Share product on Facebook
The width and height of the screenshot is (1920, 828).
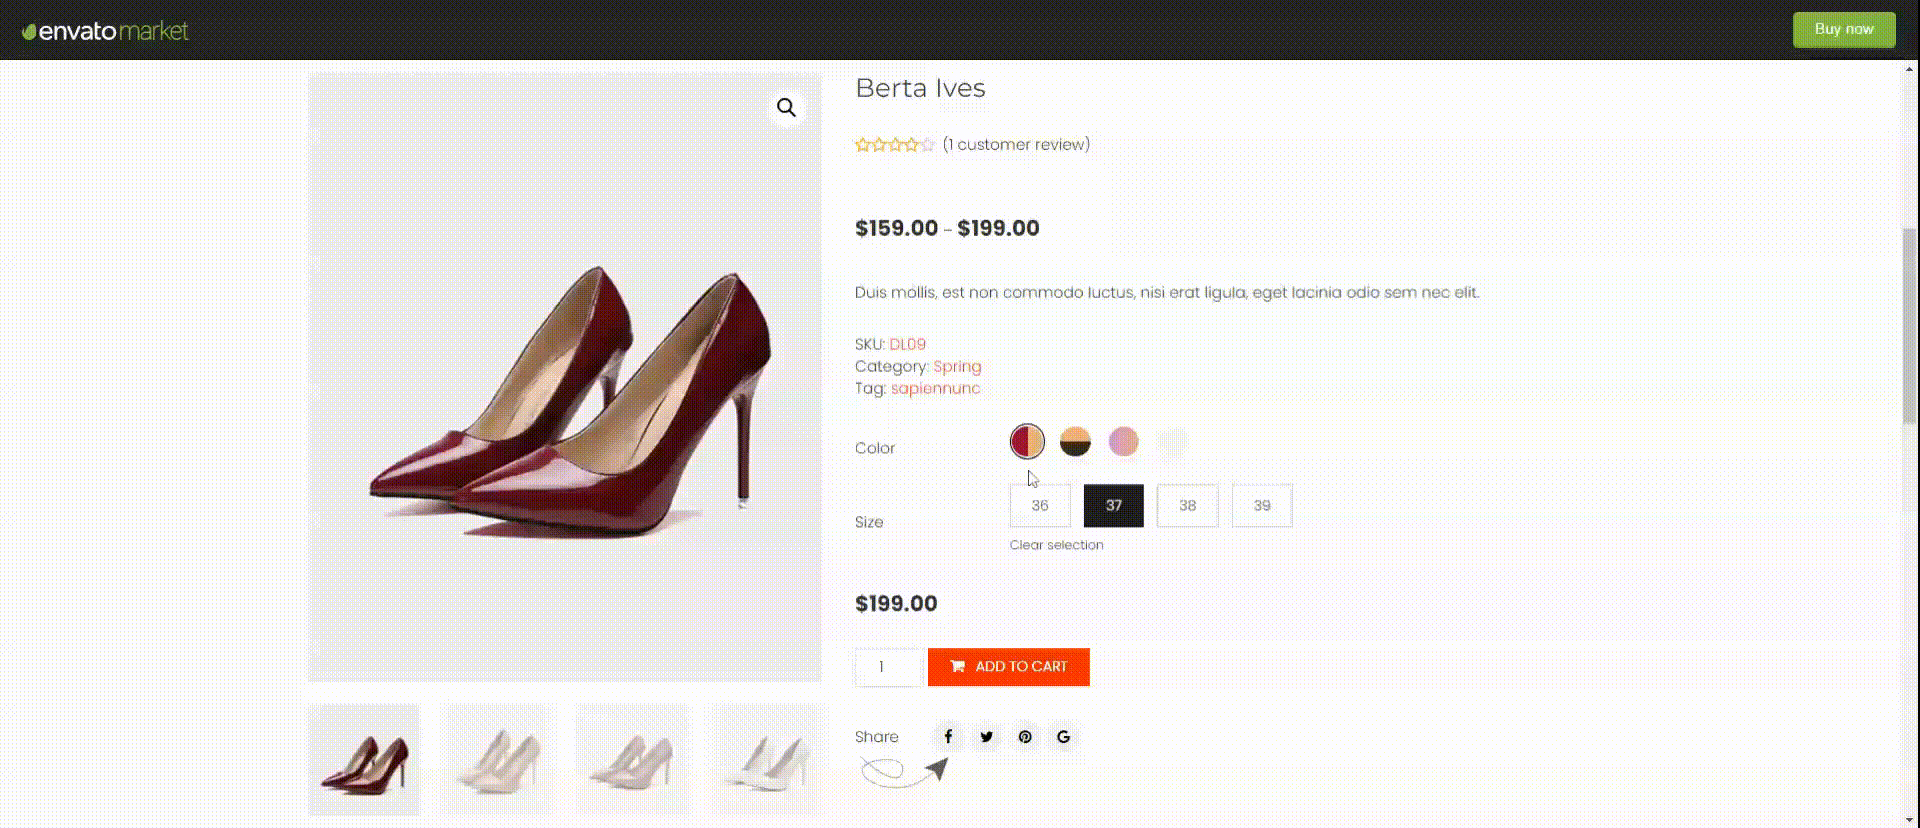point(948,737)
